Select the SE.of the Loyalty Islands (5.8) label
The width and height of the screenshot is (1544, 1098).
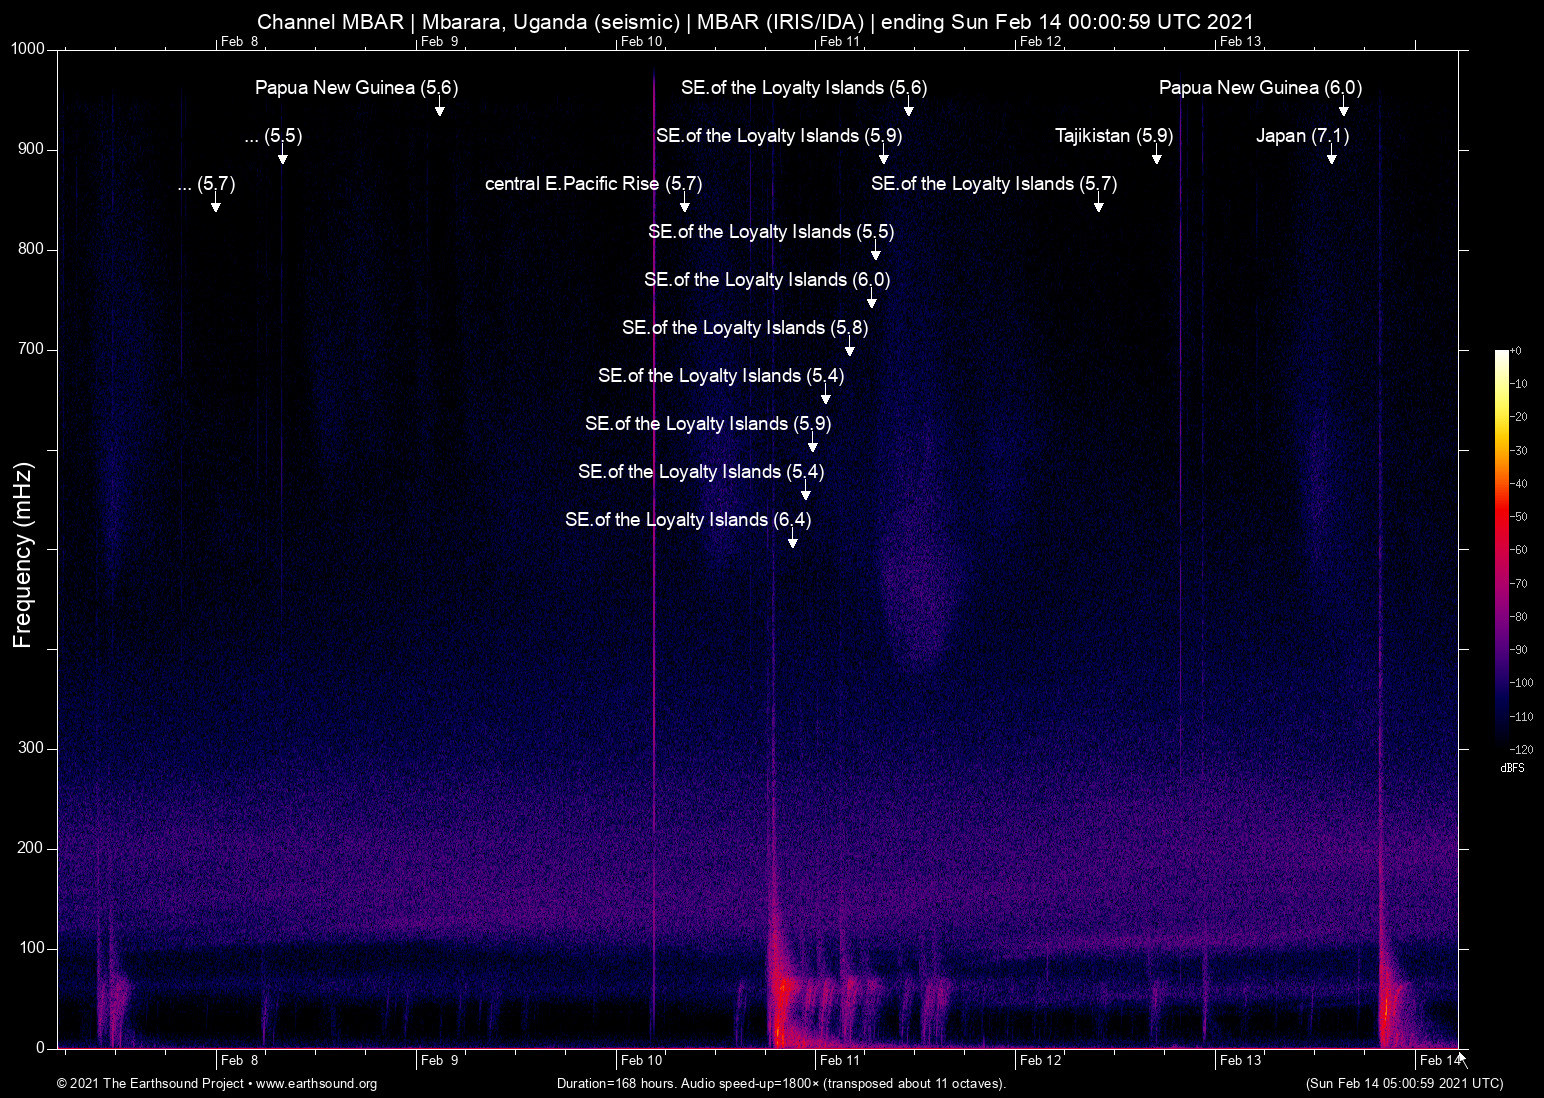(745, 328)
